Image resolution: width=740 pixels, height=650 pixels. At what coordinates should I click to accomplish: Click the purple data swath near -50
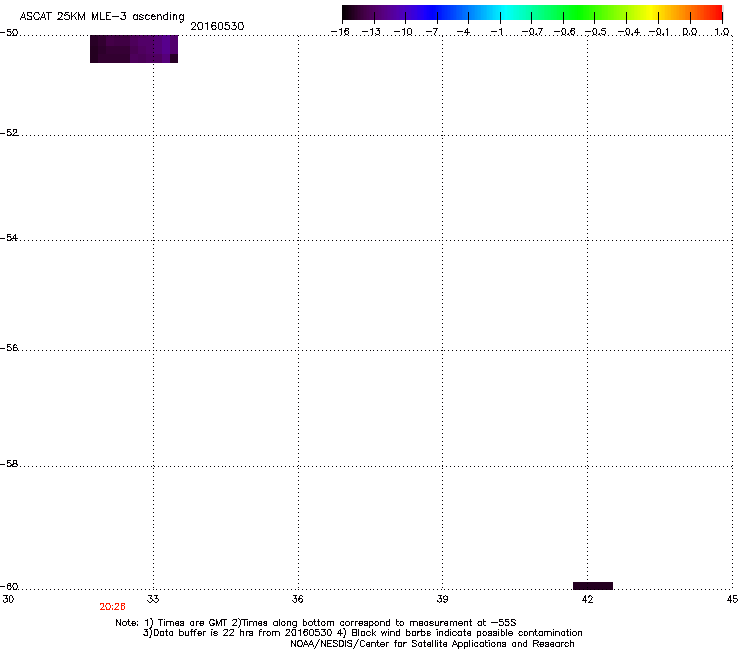tap(134, 49)
